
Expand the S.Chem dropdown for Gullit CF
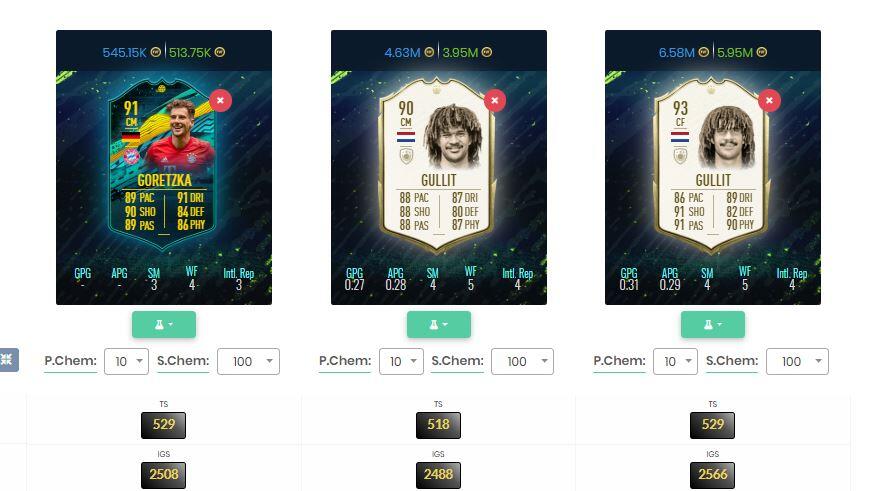tap(797, 361)
